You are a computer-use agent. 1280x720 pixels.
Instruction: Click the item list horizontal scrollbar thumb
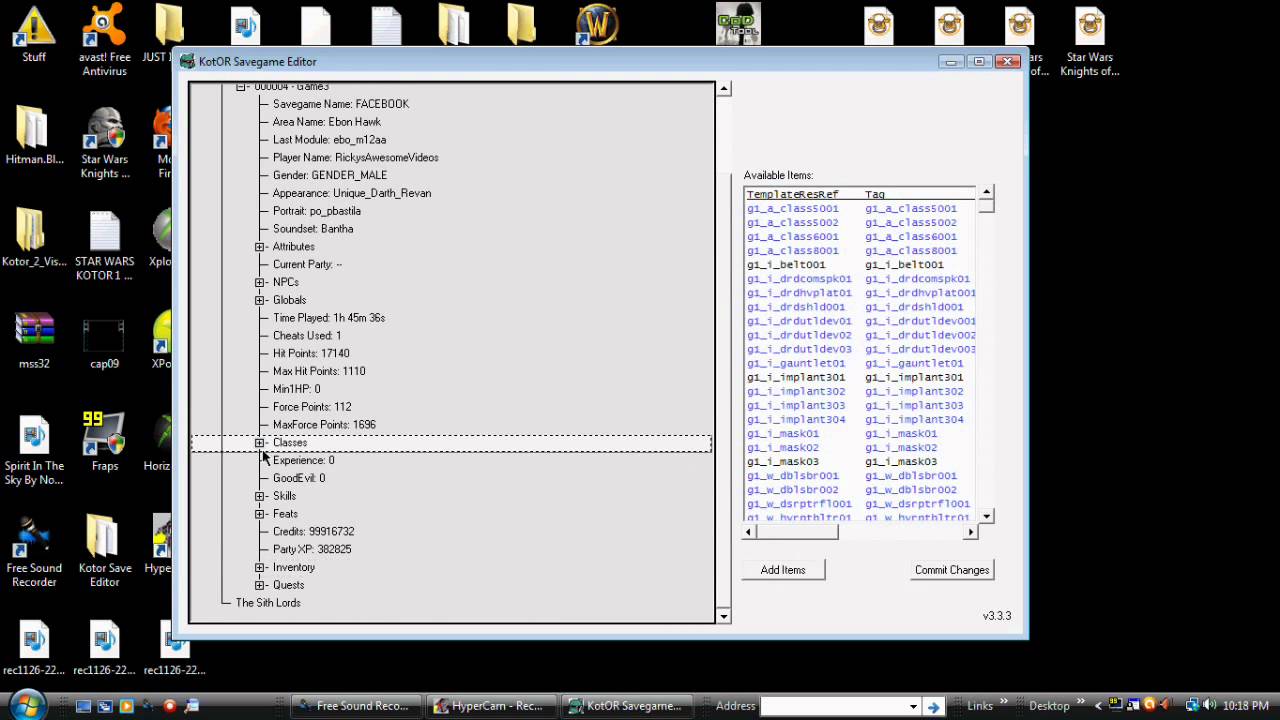(x=799, y=531)
